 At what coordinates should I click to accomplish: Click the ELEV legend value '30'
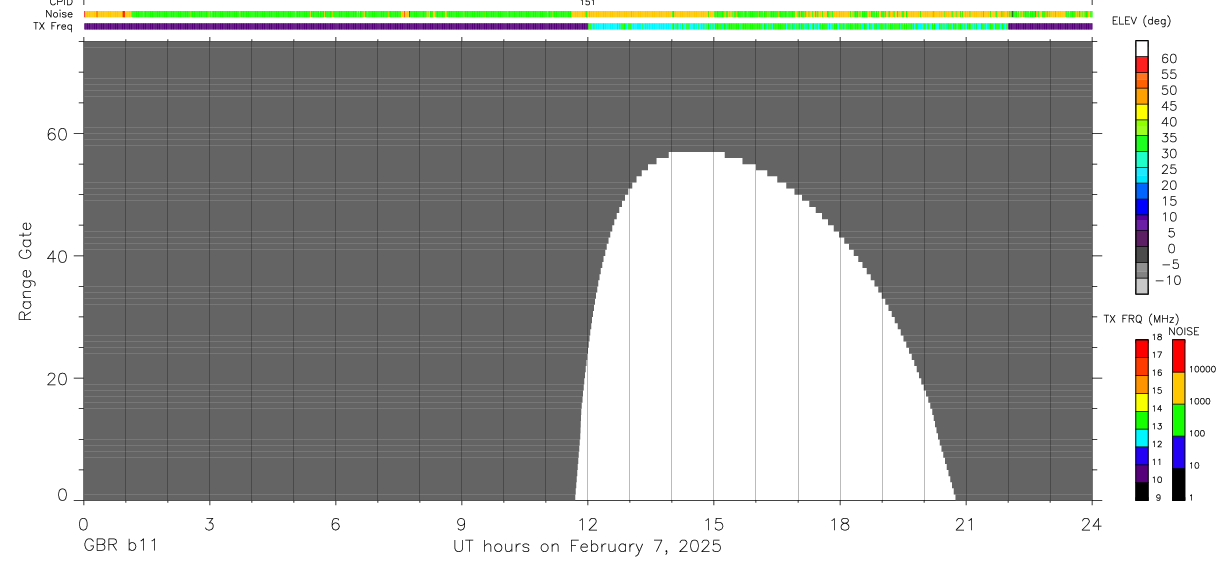1170,153
